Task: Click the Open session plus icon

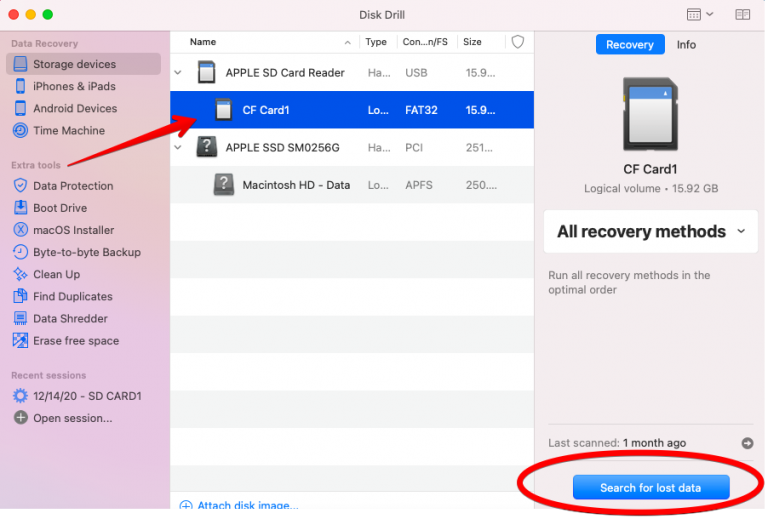Action: pos(20,418)
